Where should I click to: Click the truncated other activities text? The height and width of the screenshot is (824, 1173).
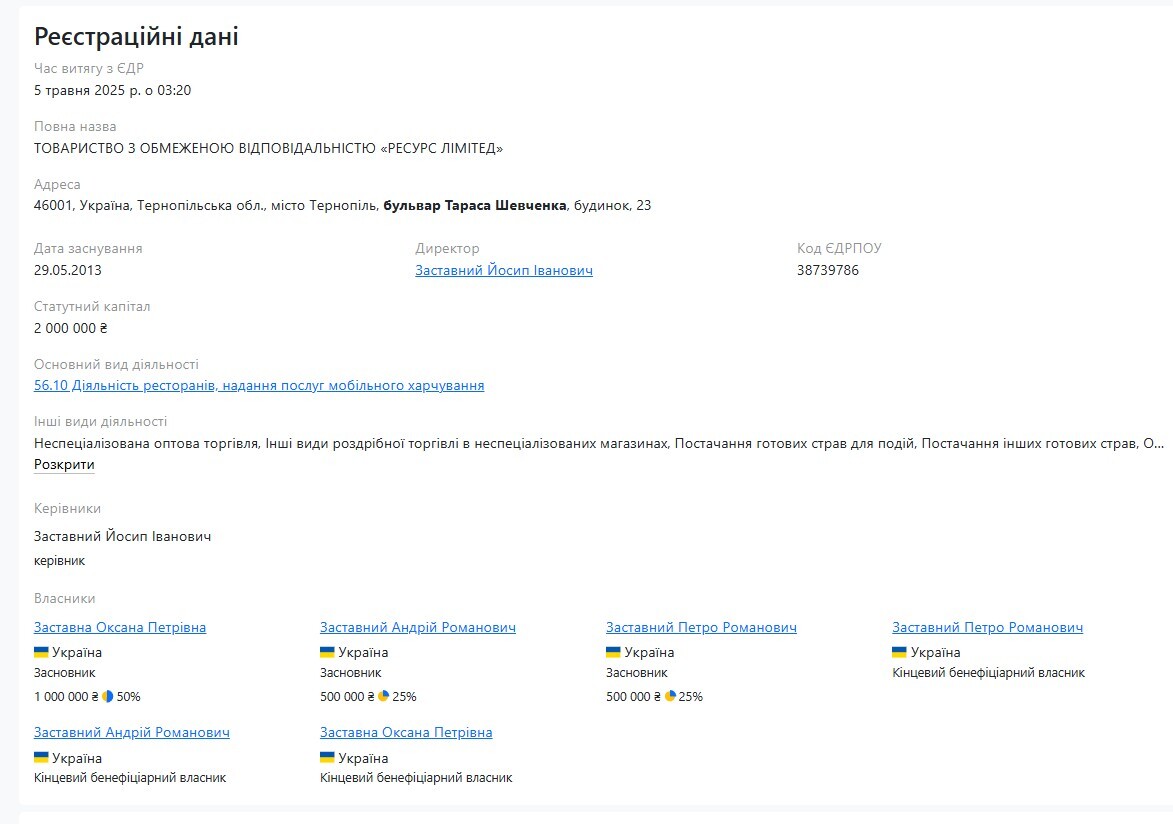[x=598, y=444]
